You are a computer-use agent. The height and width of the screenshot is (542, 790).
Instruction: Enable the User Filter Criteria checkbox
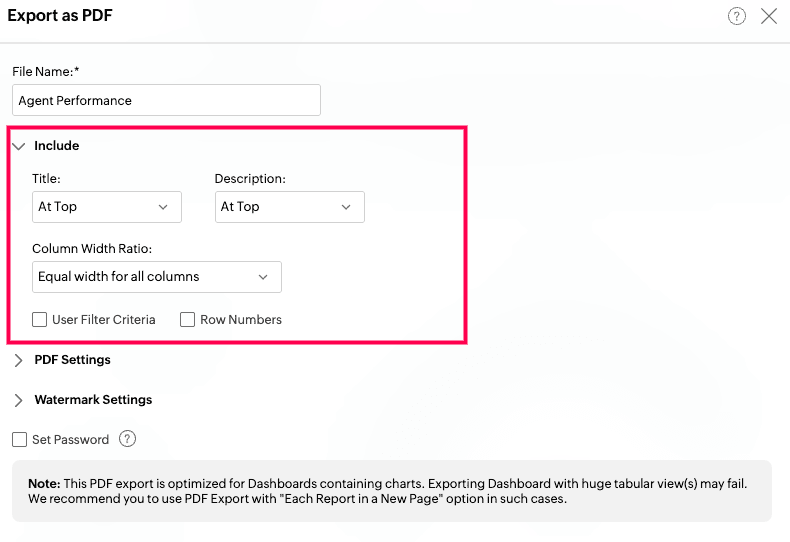[x=39, y=319]
